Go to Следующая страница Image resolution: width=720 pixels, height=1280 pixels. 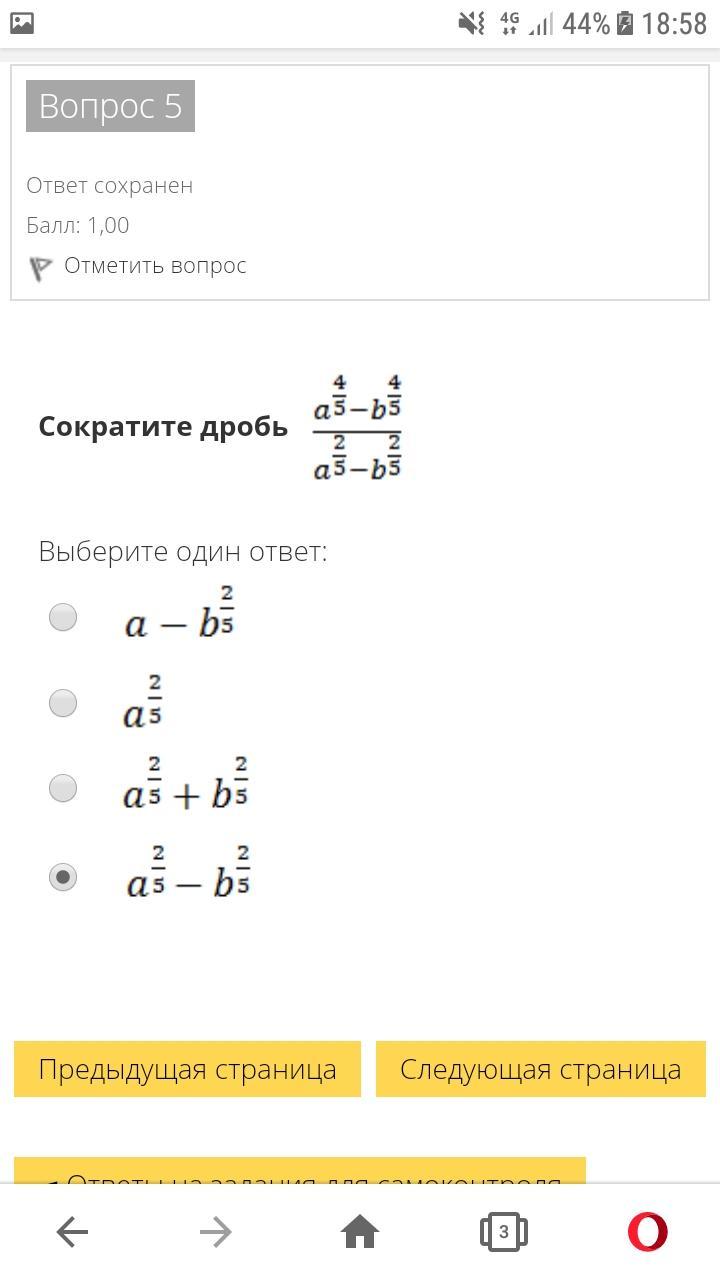point(540,1069)
